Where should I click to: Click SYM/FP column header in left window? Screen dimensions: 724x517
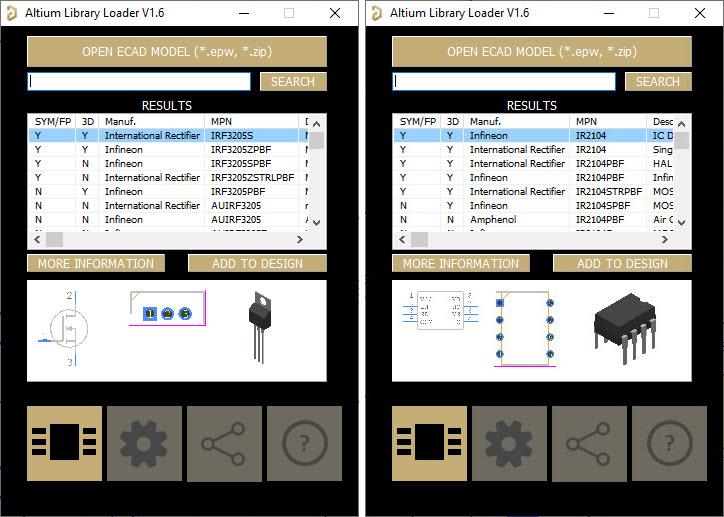tap(52, 121)
